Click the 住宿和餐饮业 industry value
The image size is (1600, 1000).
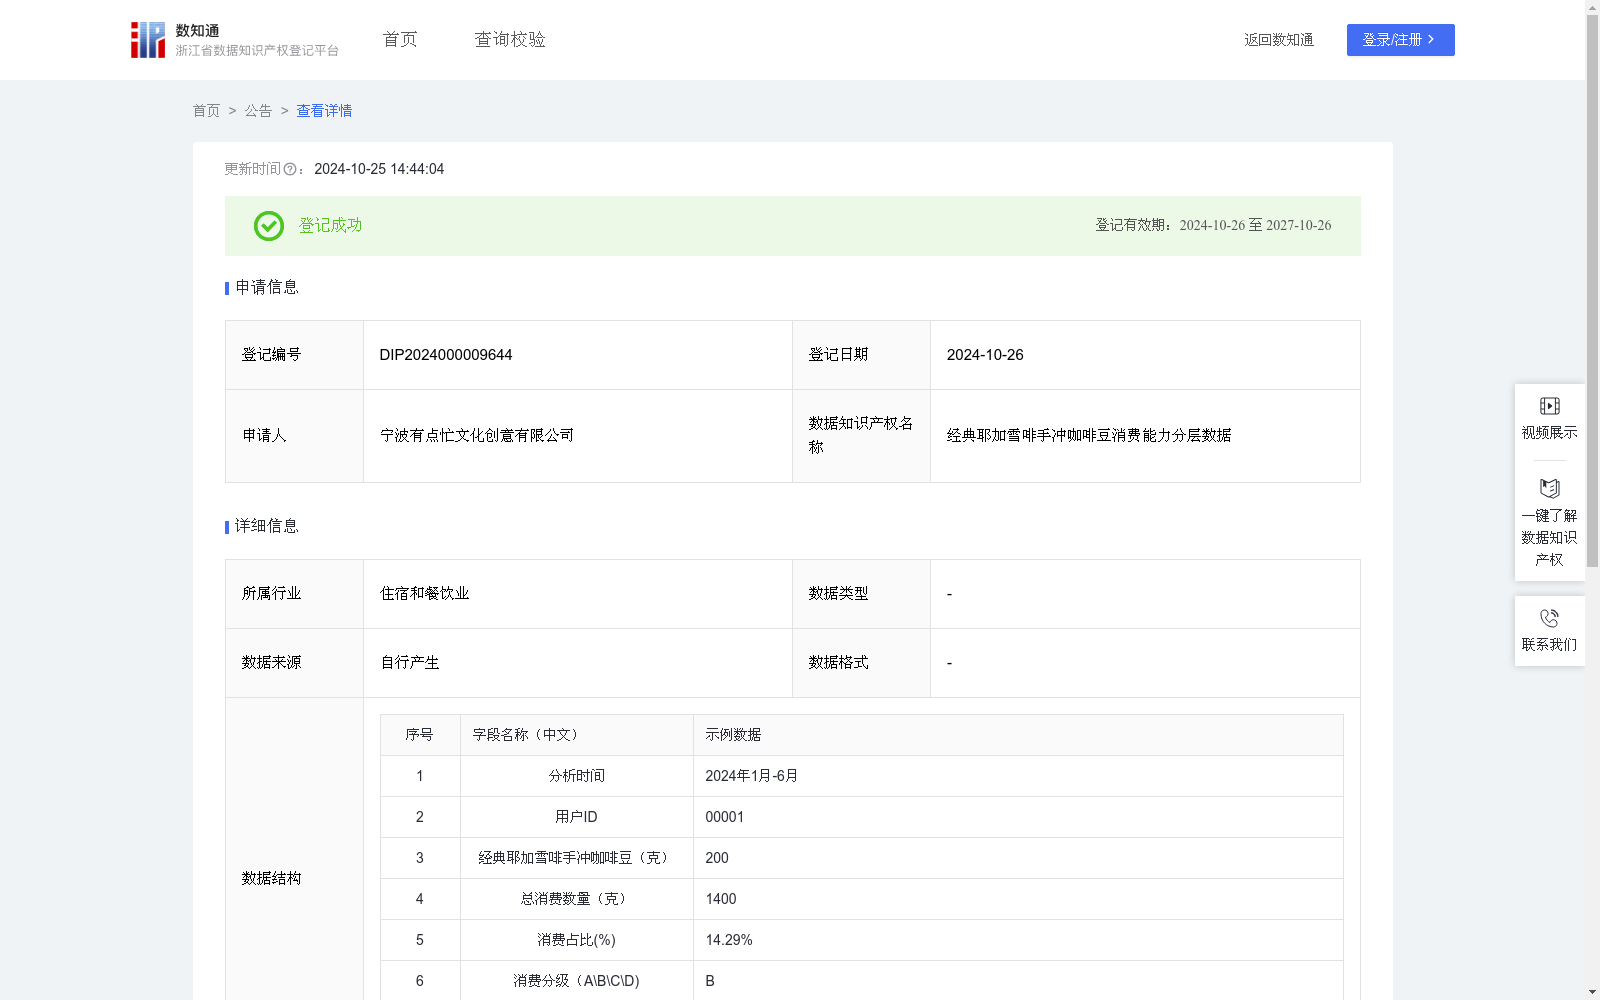coord(424,594)
